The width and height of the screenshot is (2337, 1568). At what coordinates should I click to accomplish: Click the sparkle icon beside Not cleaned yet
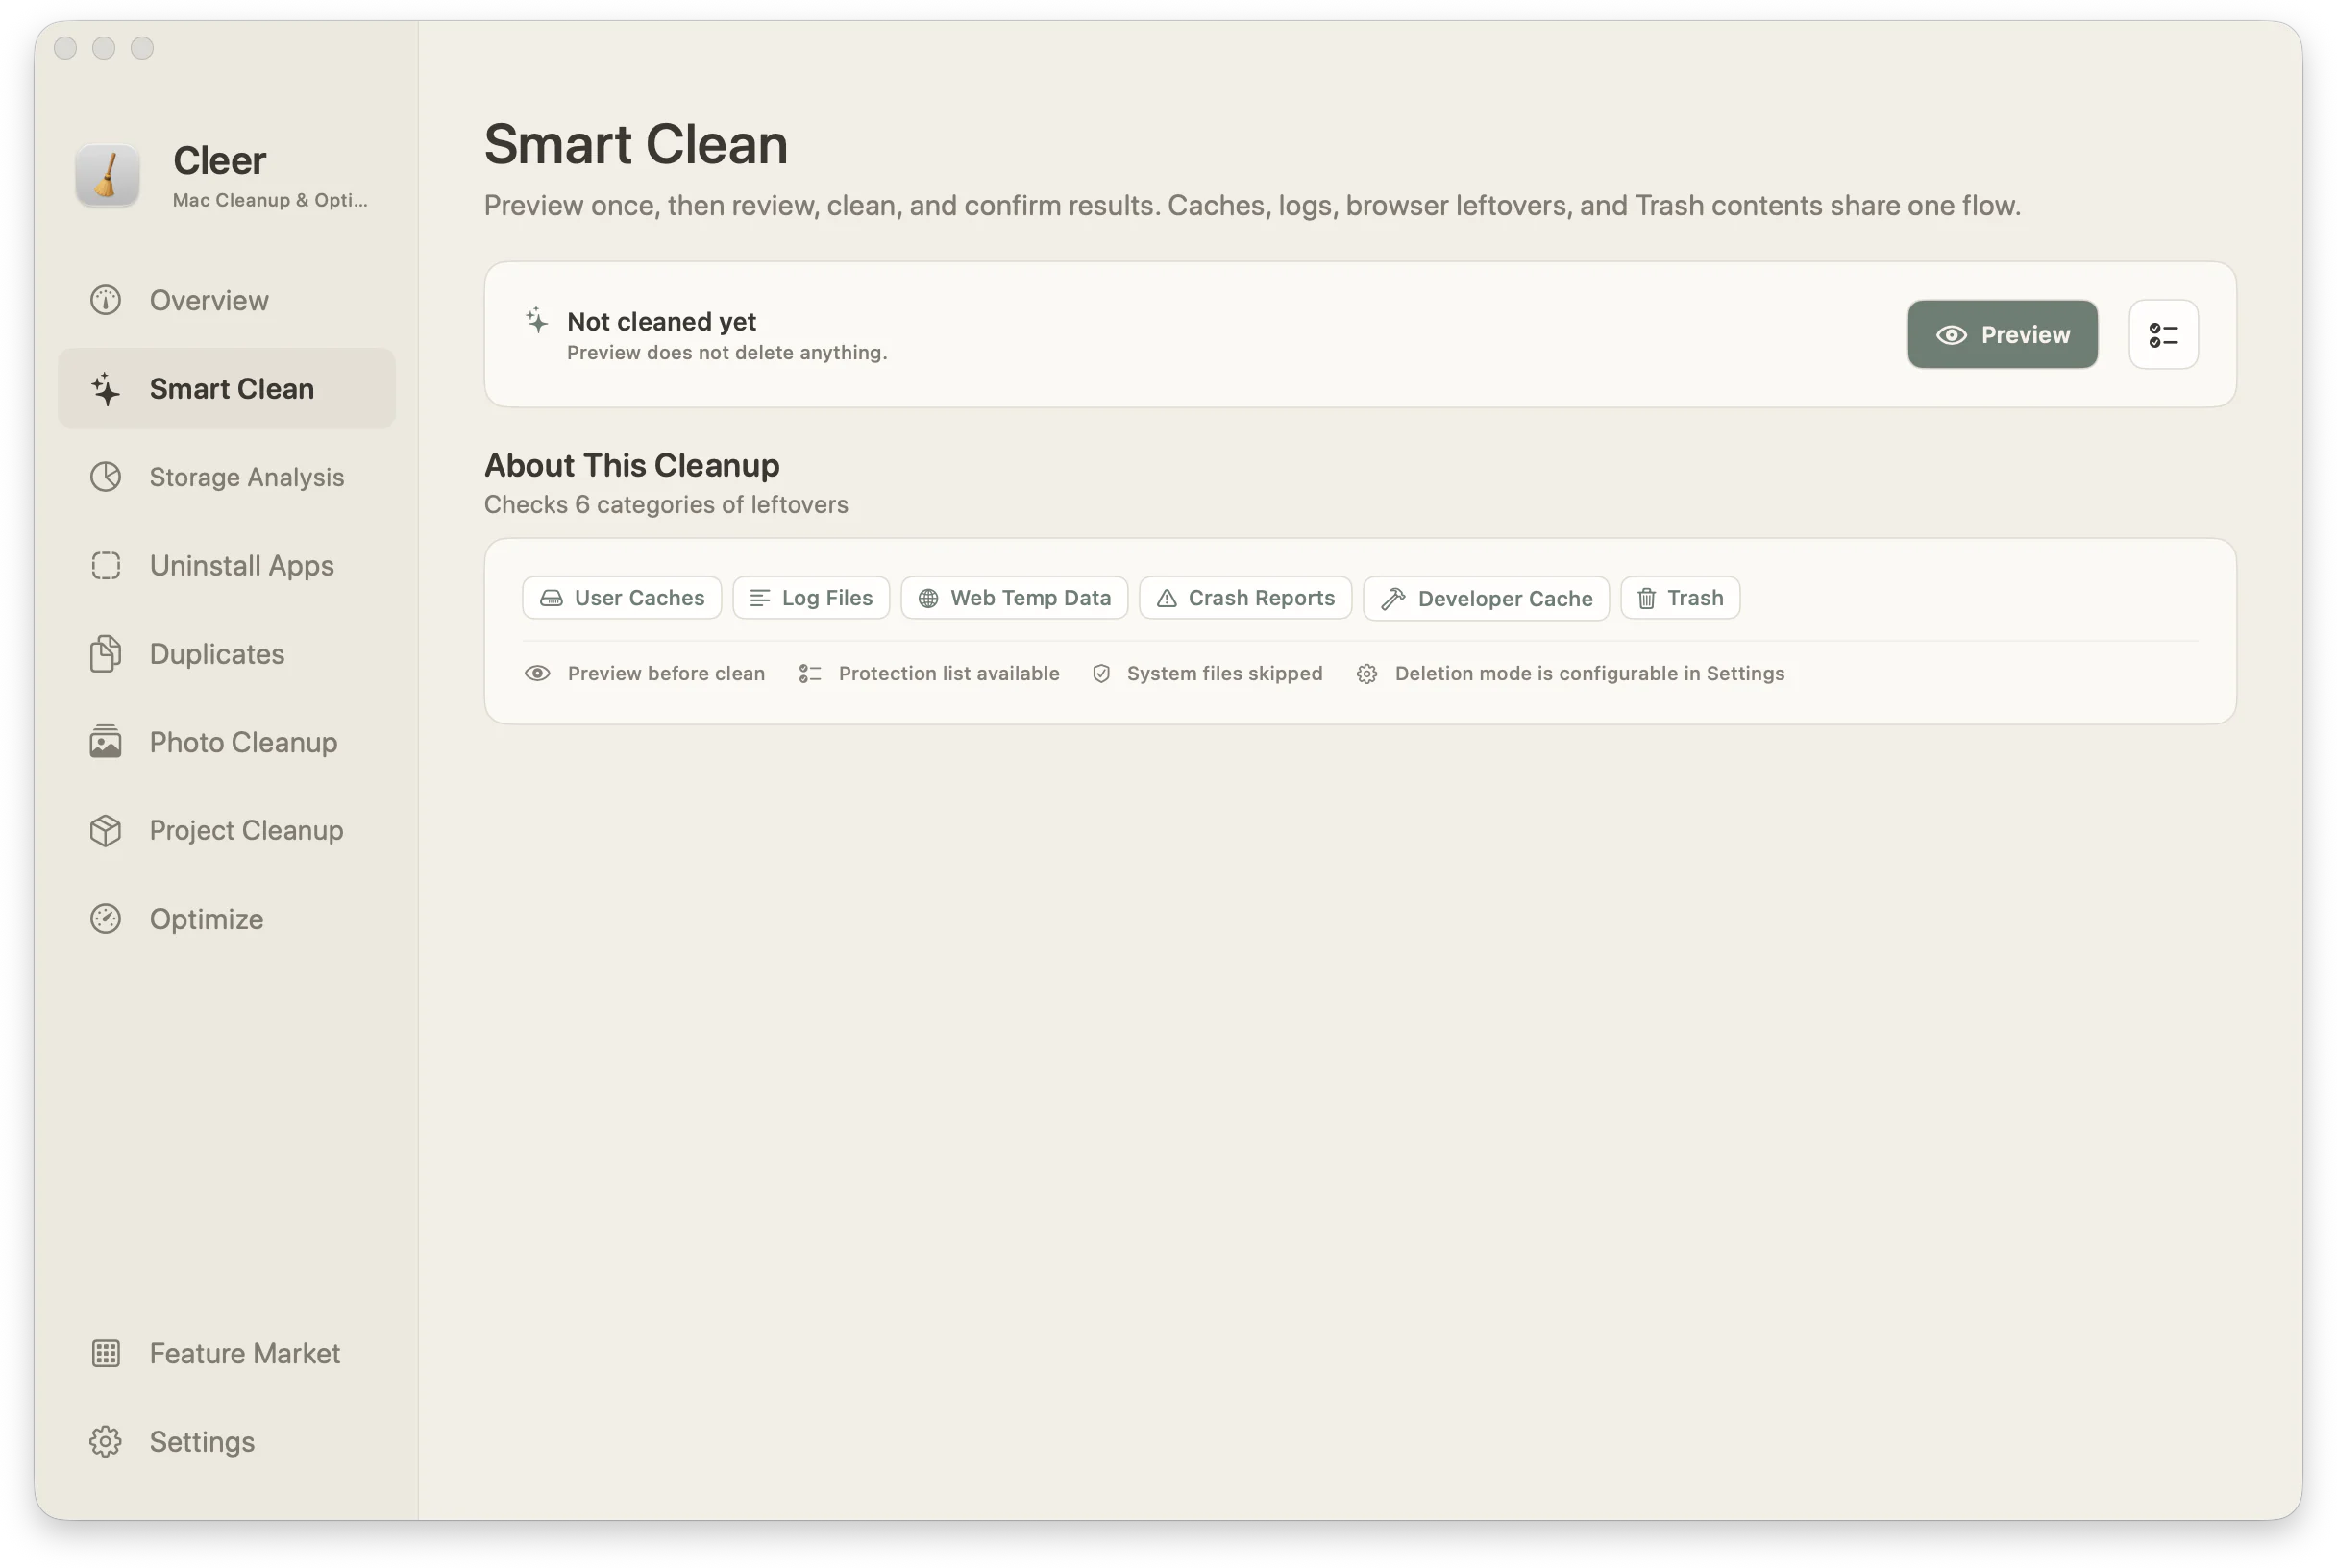(536, 320)
